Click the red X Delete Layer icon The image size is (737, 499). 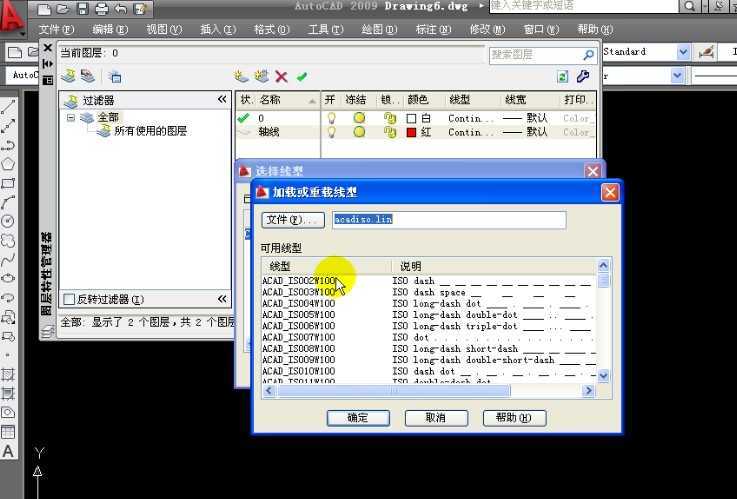click(281, 77)
